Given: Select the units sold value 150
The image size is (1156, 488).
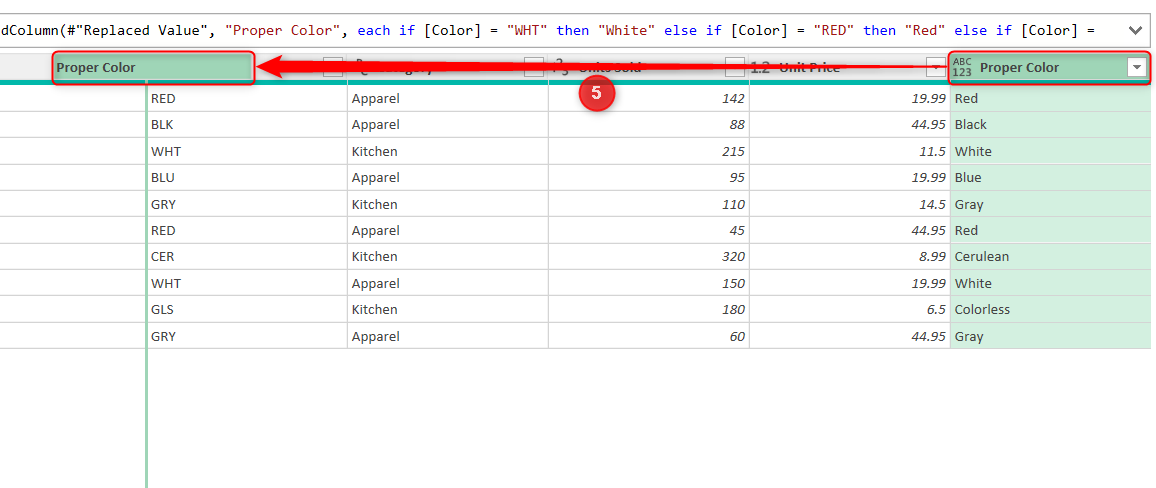Looking at the screenshot, I should pos(649,283).
